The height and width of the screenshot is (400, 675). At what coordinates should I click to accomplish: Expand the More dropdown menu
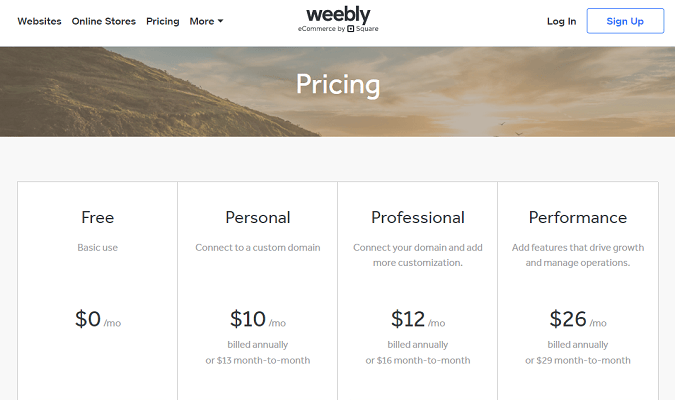coord(206,21)
